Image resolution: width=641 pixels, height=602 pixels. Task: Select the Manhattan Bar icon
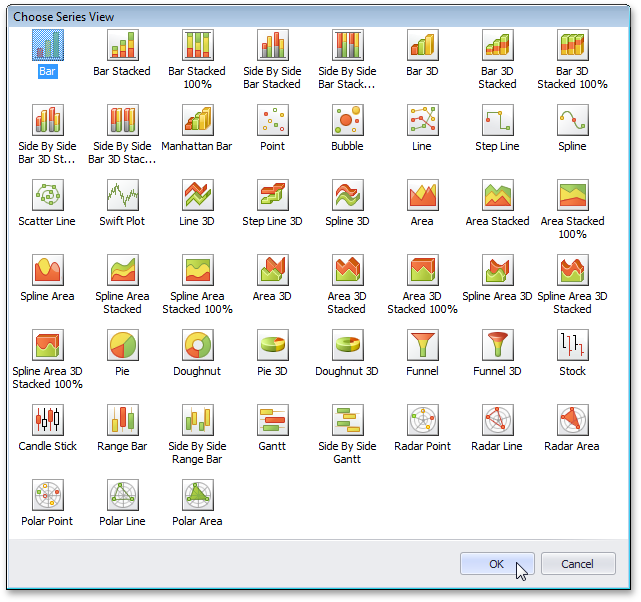click(x=198, y=120)
